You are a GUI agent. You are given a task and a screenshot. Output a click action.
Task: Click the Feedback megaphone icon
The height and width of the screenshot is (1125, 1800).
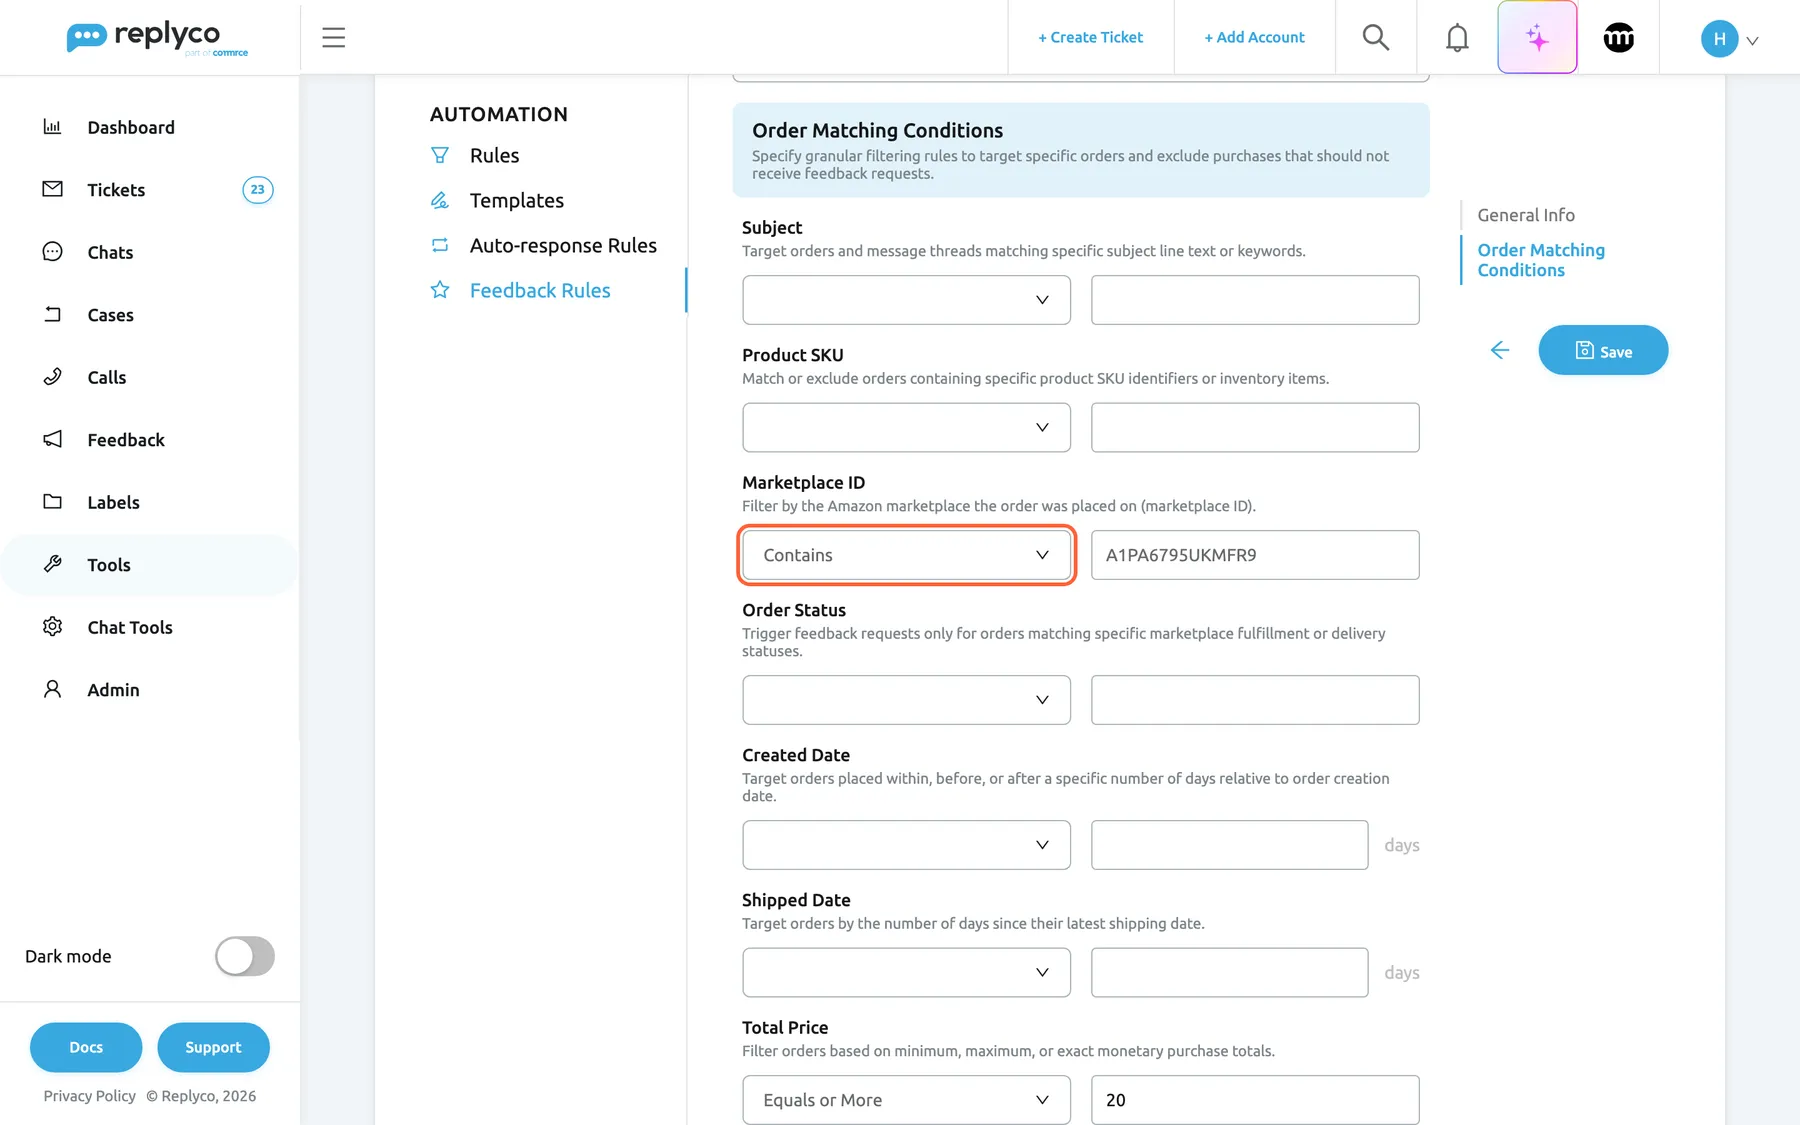point(52,439)
